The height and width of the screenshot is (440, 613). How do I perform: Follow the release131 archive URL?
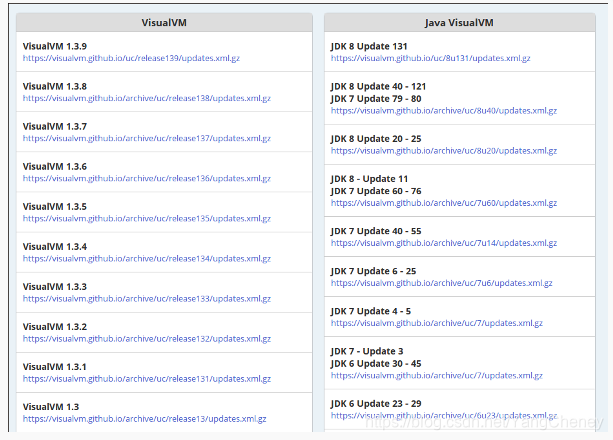[147, 379]
